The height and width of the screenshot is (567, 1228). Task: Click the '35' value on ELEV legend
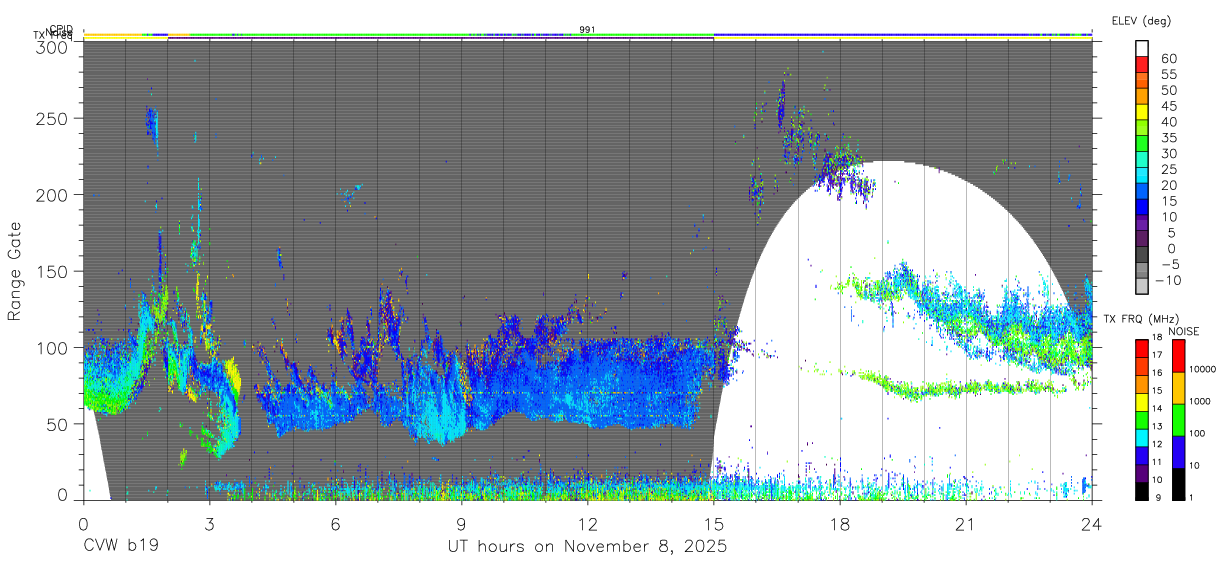tap(1167, 137)
